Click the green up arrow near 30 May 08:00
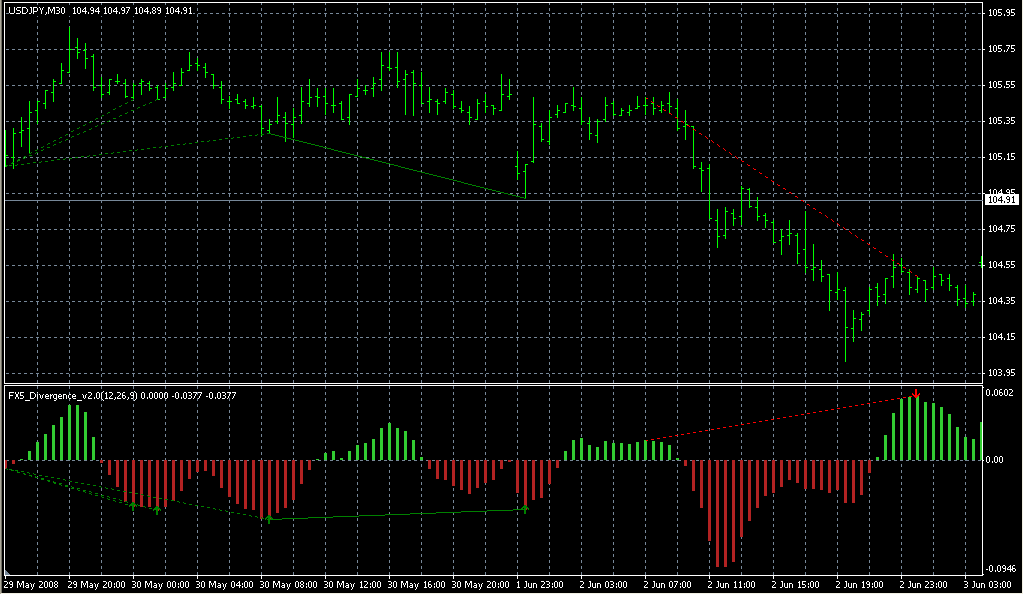Image resolution: width=1024 pixels, height=594 pixels. [x=268, y=519]
